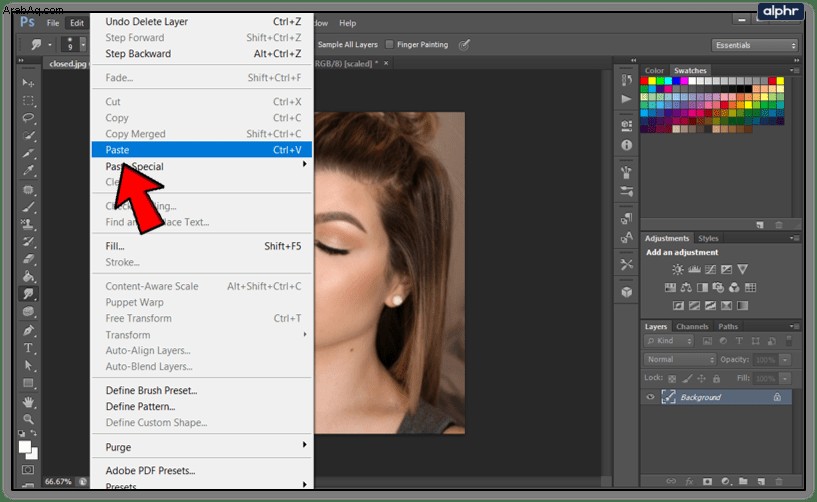Screen dimensions: 817x502
Task: Select the Lasso tool
Action: (x=28, y=118)
